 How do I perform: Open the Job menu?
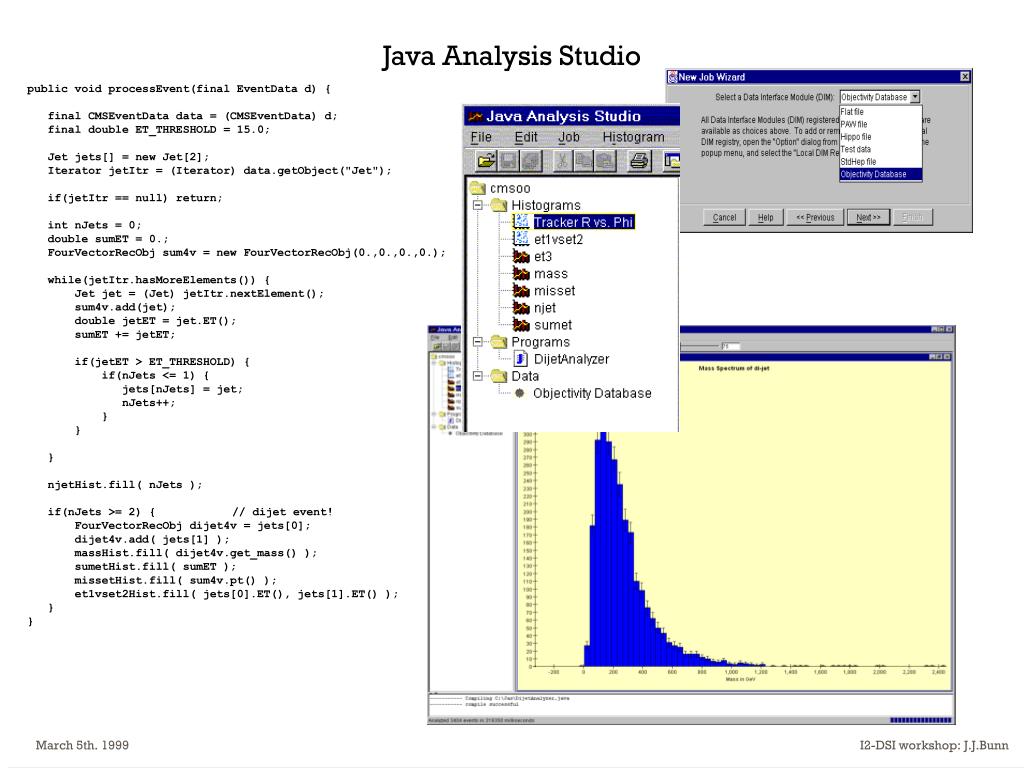(x=569, y=137)
